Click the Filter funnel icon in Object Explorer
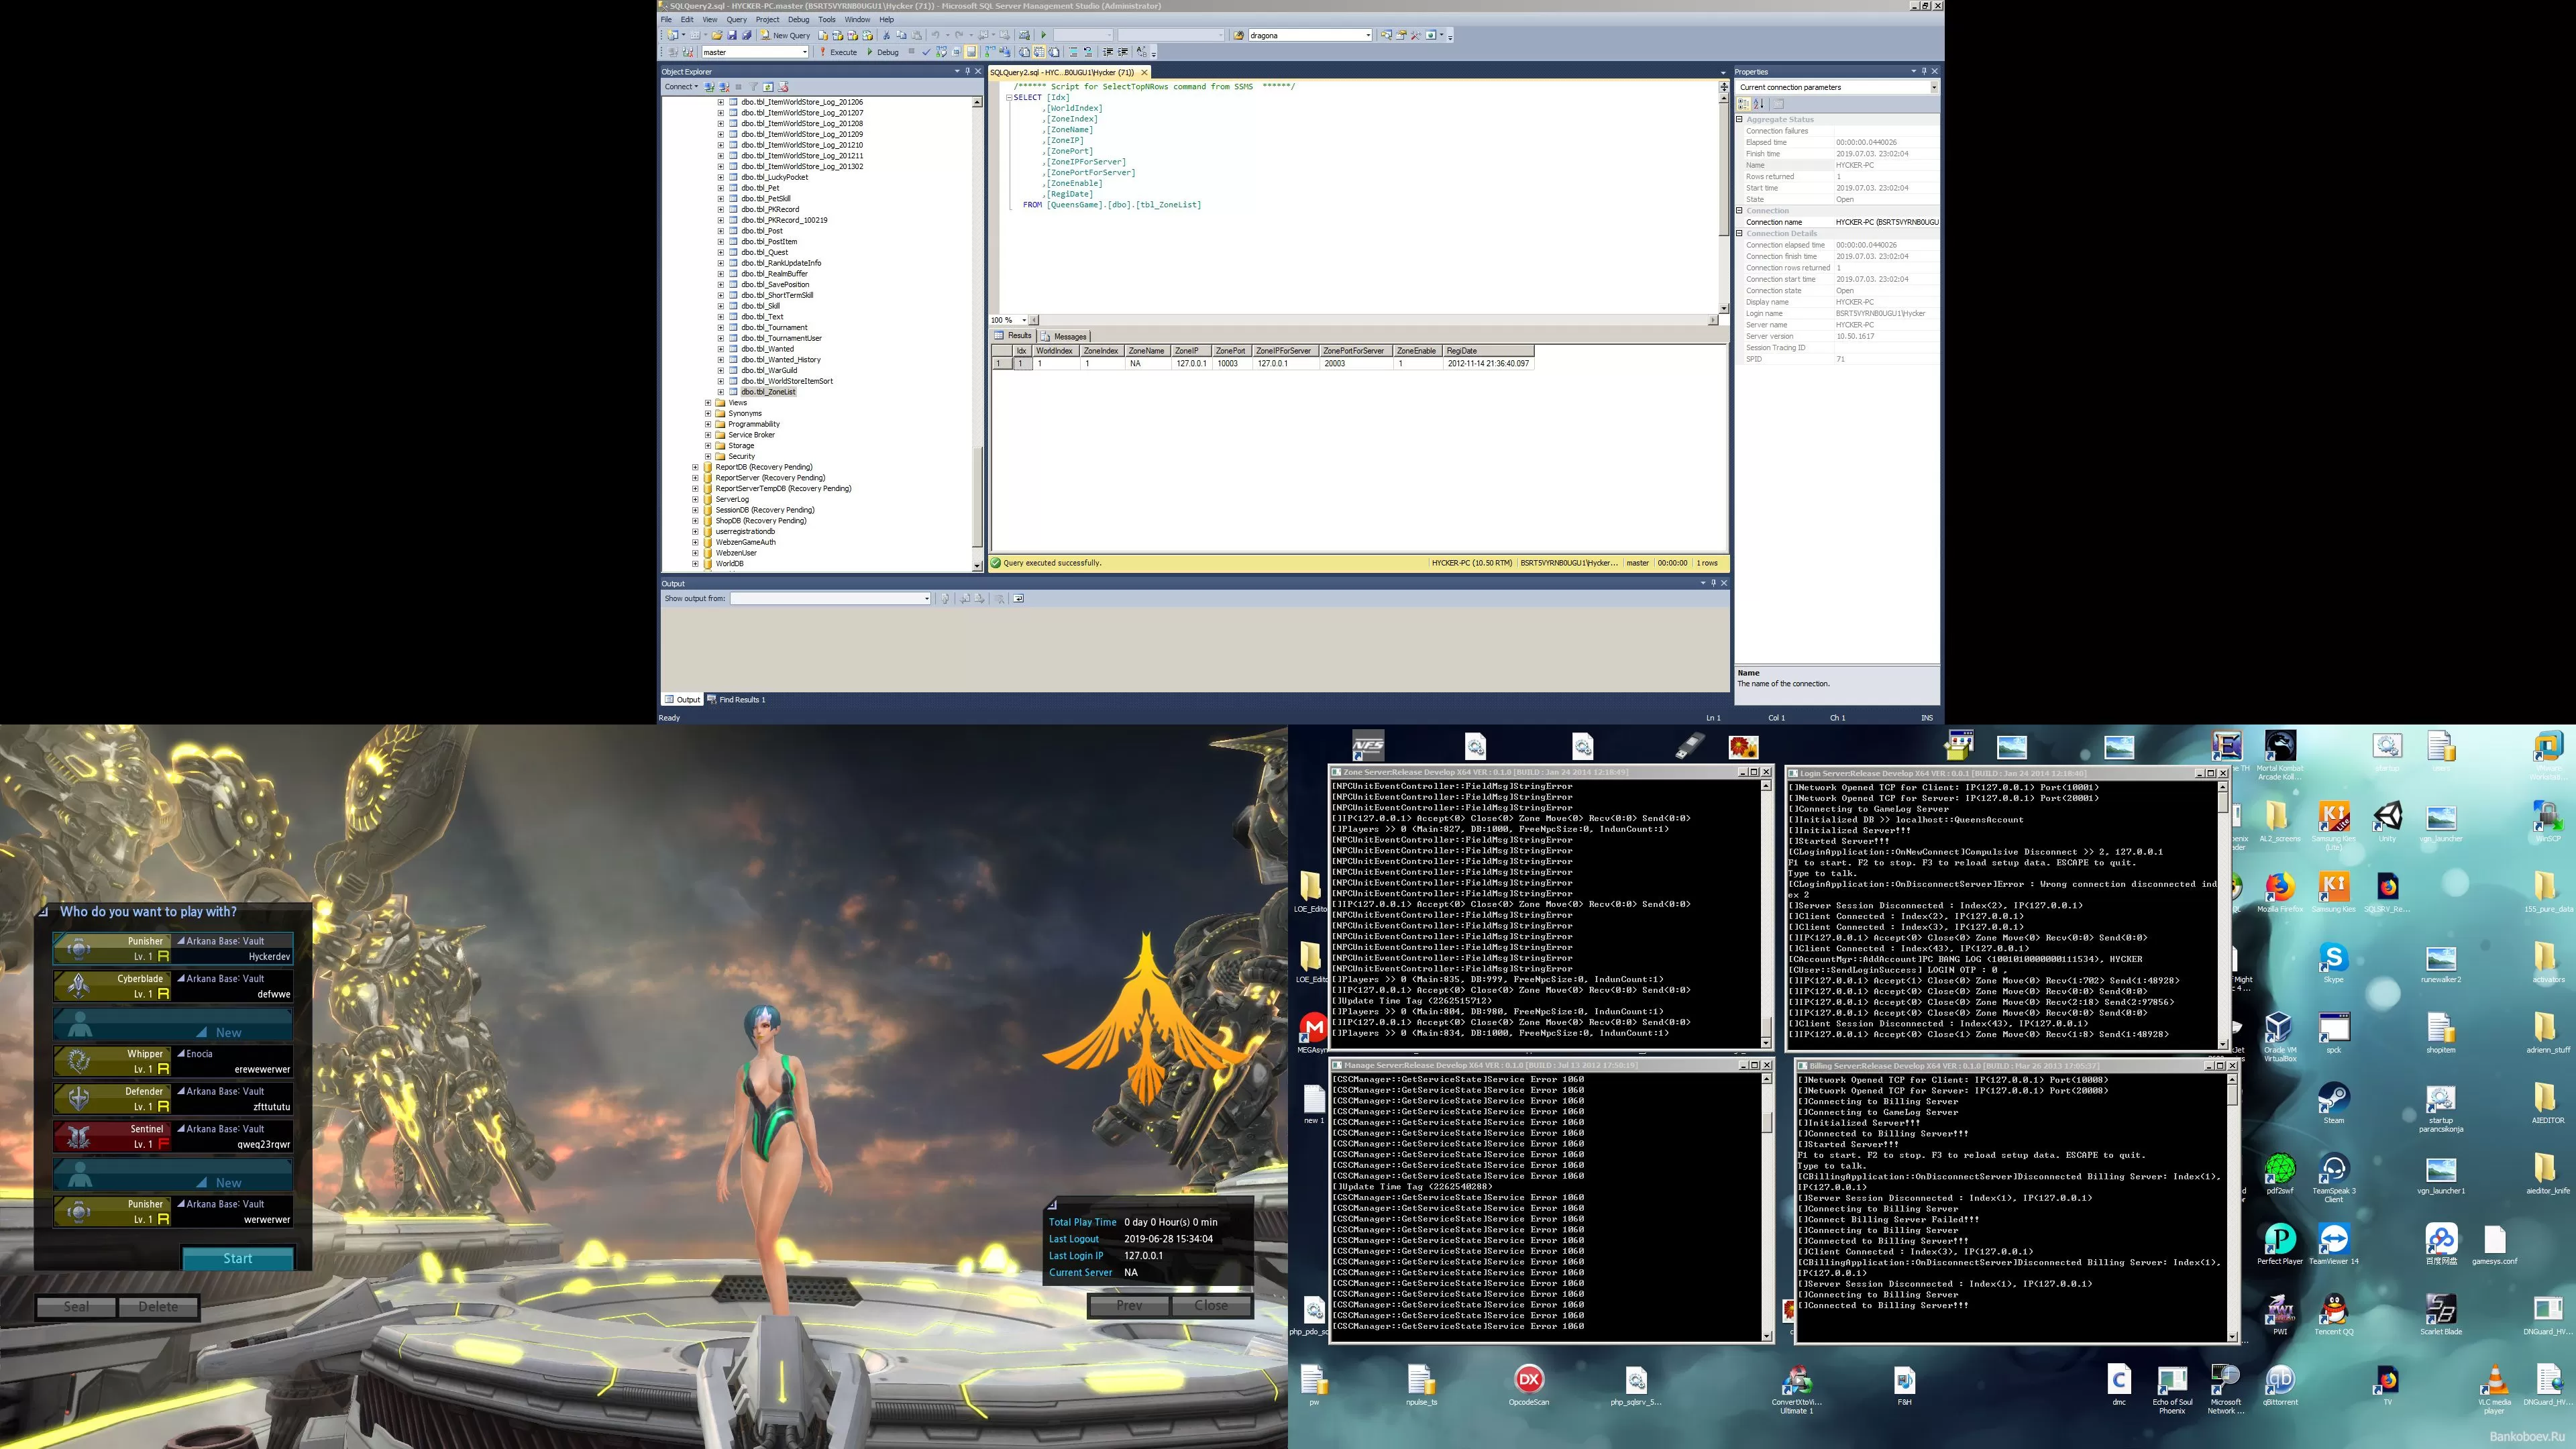 coord(754,87)
